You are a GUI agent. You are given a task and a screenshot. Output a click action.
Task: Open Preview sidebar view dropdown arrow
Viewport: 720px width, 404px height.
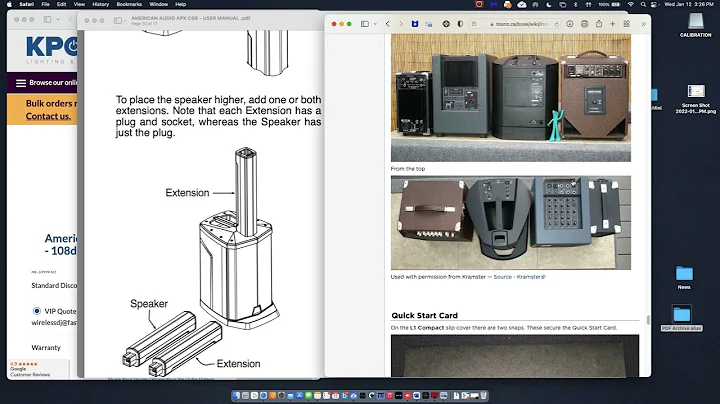coord(124,21)
